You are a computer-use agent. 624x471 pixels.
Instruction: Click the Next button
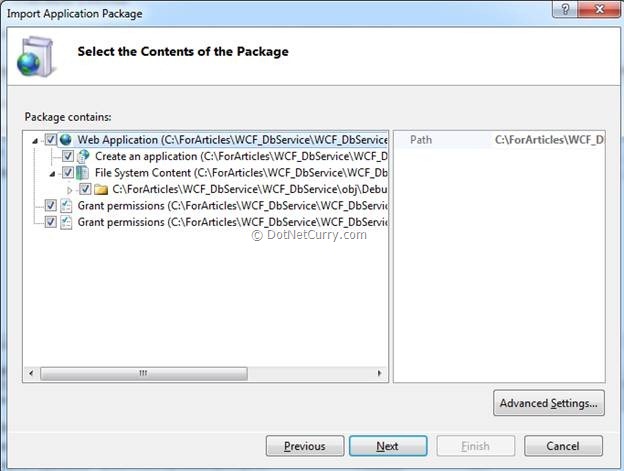coord(387,446)
